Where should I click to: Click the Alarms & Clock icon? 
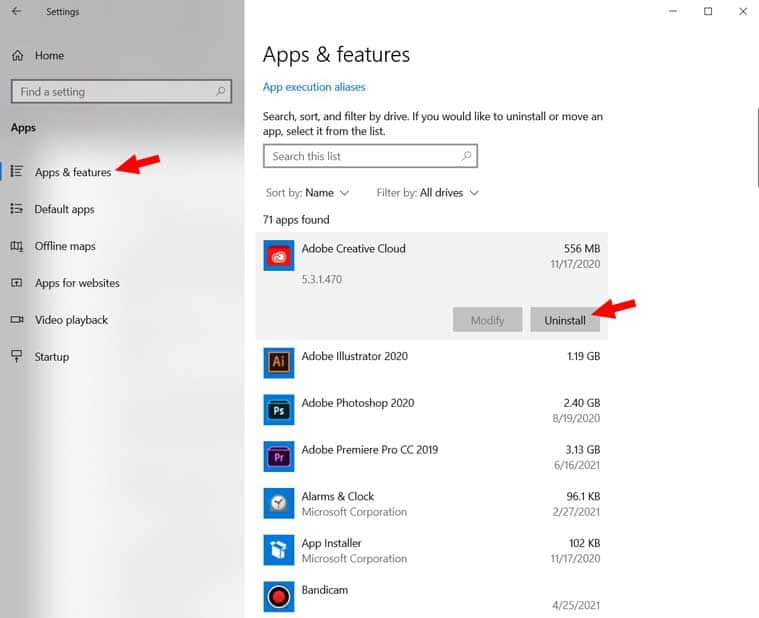pos(279,503)
